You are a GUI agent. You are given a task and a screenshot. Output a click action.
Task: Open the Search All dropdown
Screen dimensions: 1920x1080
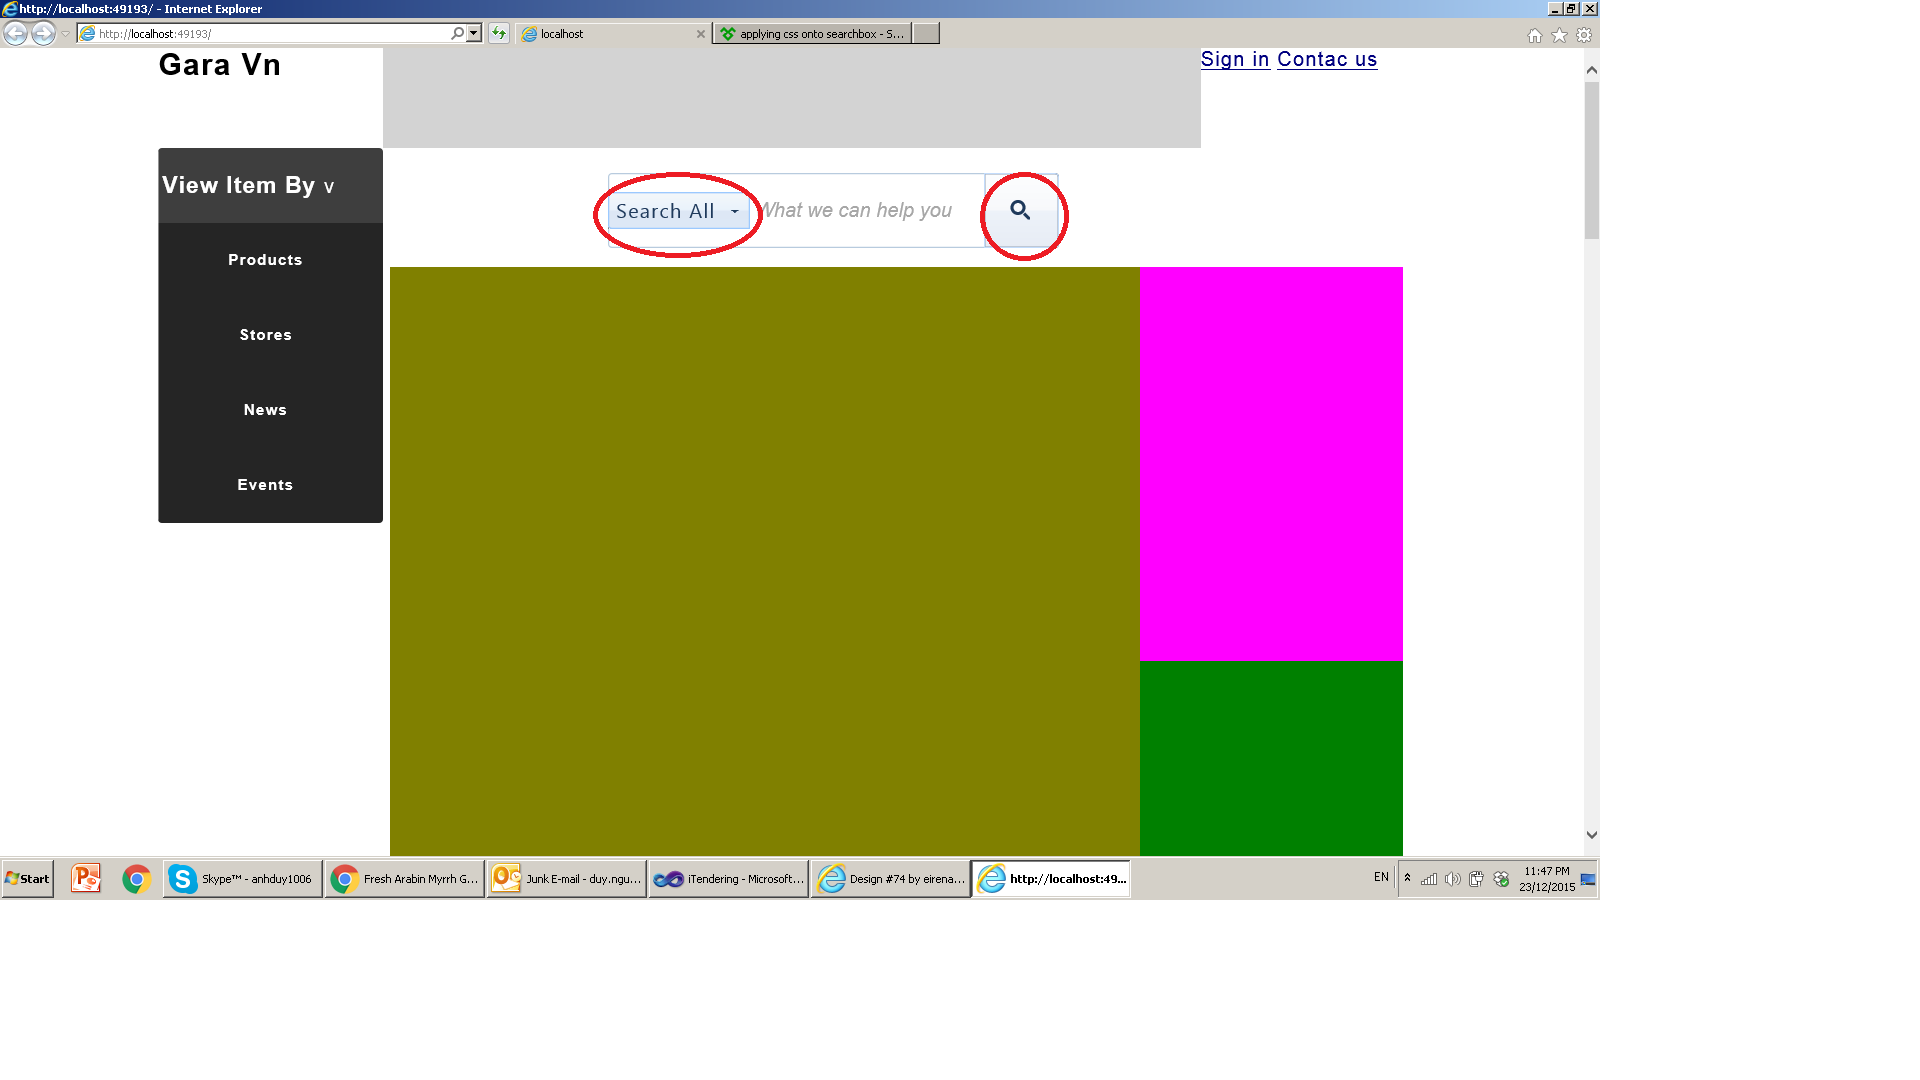coord(678,211)
